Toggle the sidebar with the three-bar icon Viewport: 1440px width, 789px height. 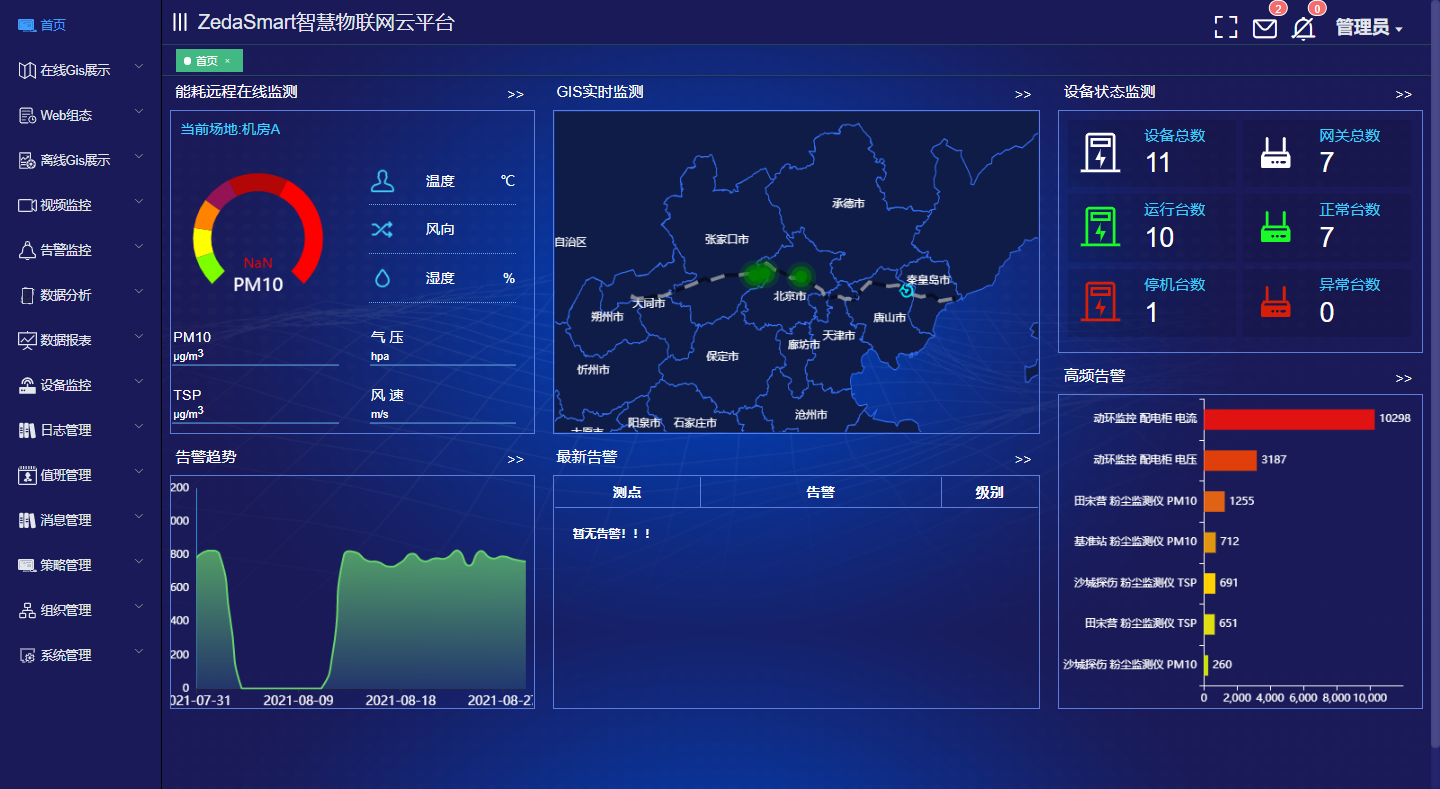pyautogui.click(x=180, y=22)
